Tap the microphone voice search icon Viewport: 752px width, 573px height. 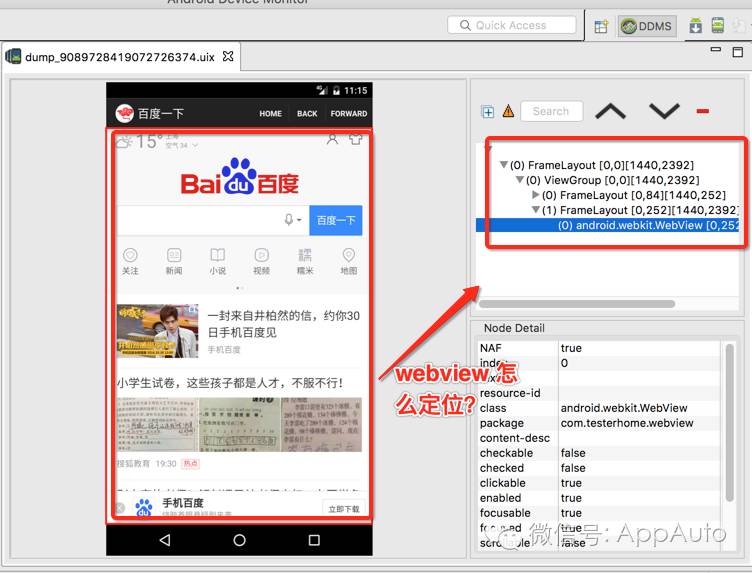(x=289, y=220)
